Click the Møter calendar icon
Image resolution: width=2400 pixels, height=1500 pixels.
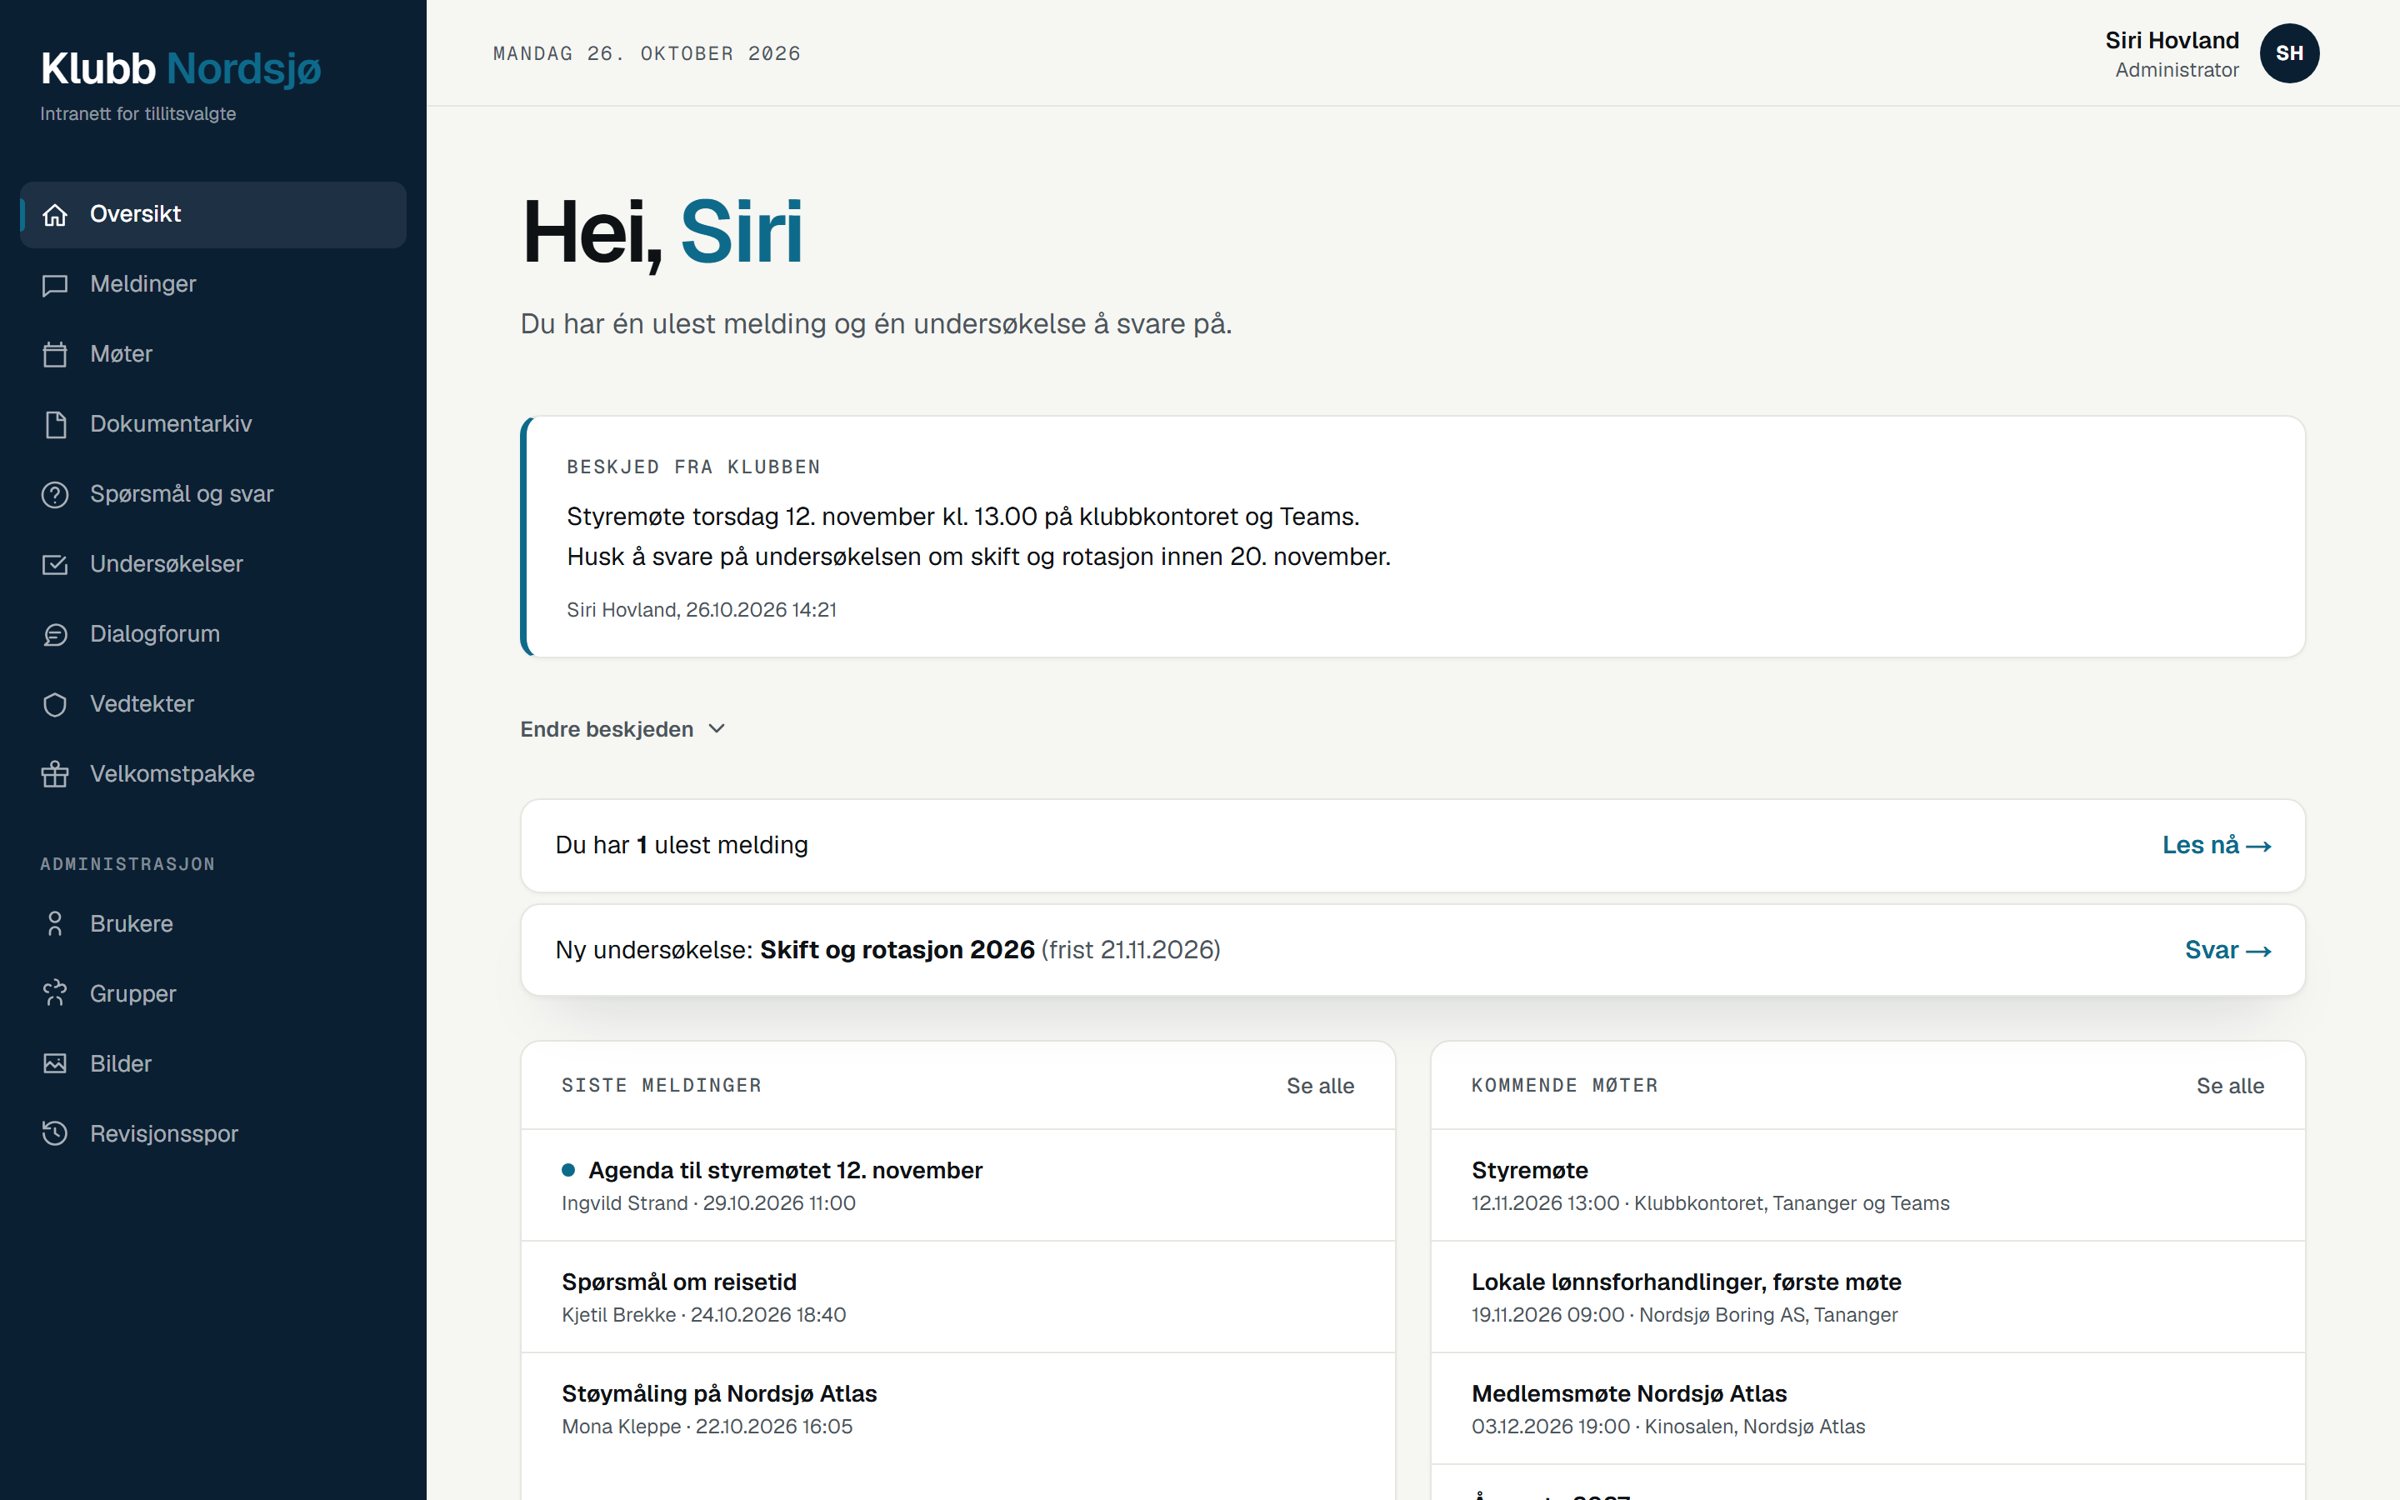[55, 355]
